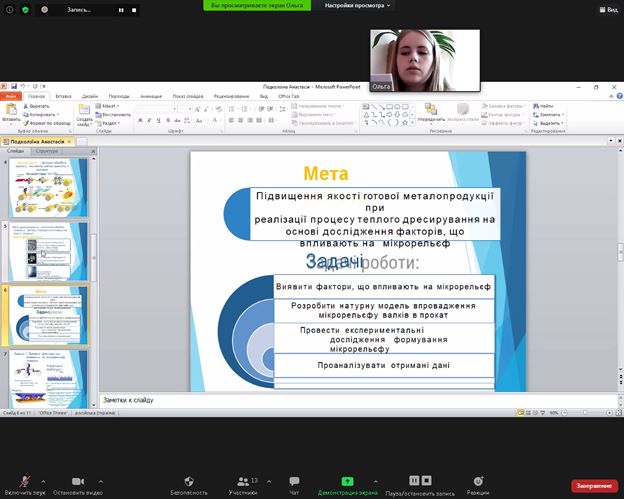
Task: Click the green Share Screen icon
Action: [x=347, y=480]
